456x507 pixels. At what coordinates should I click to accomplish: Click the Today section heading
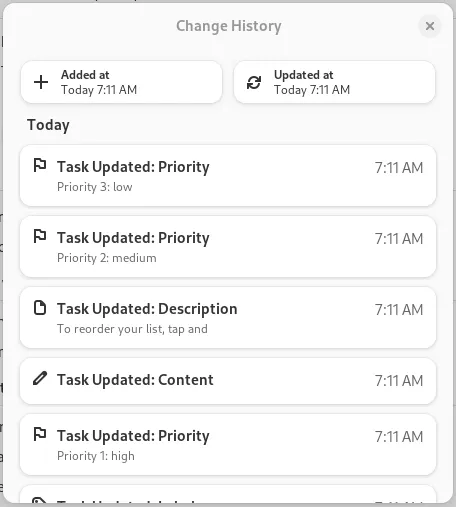48,125
